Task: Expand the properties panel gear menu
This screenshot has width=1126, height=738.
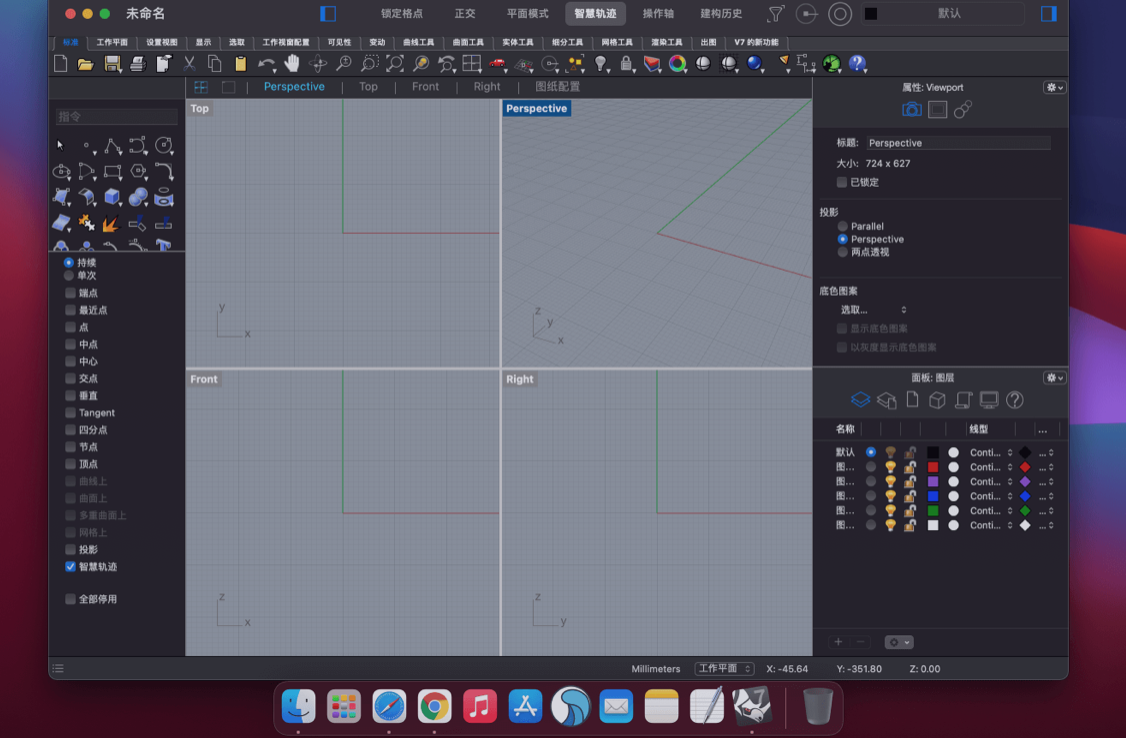Action: (x=1054, y=88)
